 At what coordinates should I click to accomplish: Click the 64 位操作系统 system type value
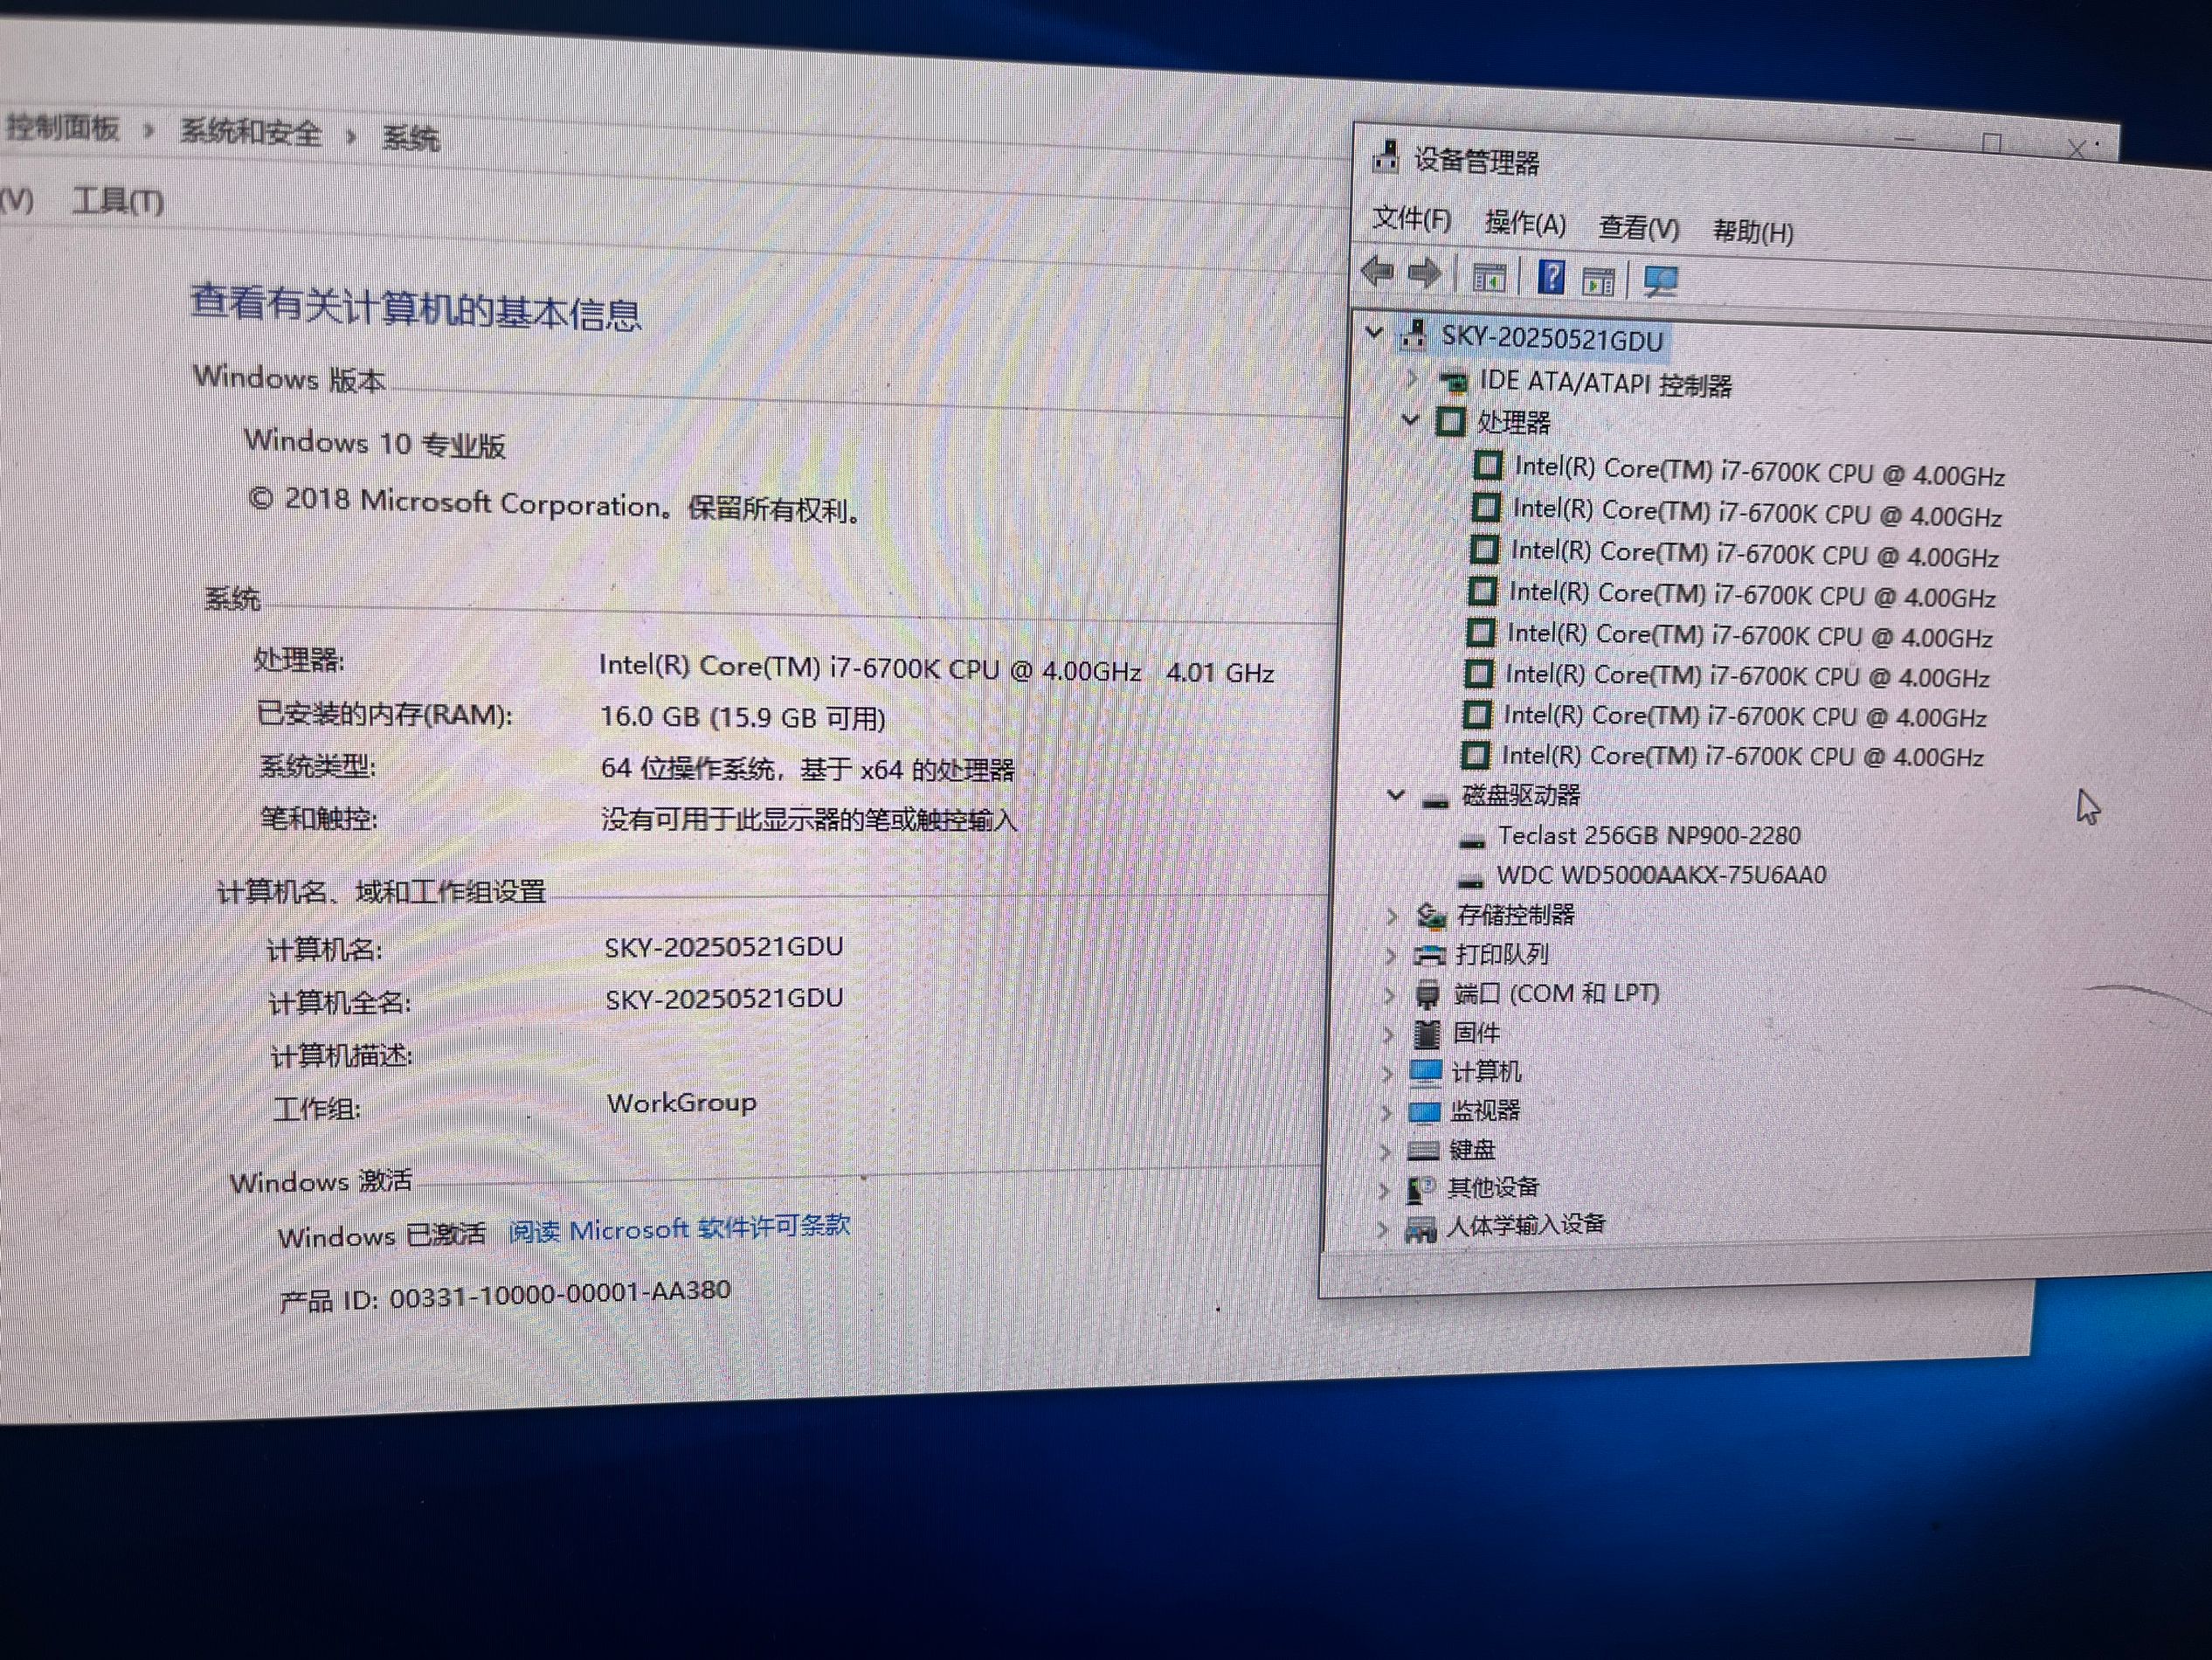807,769
